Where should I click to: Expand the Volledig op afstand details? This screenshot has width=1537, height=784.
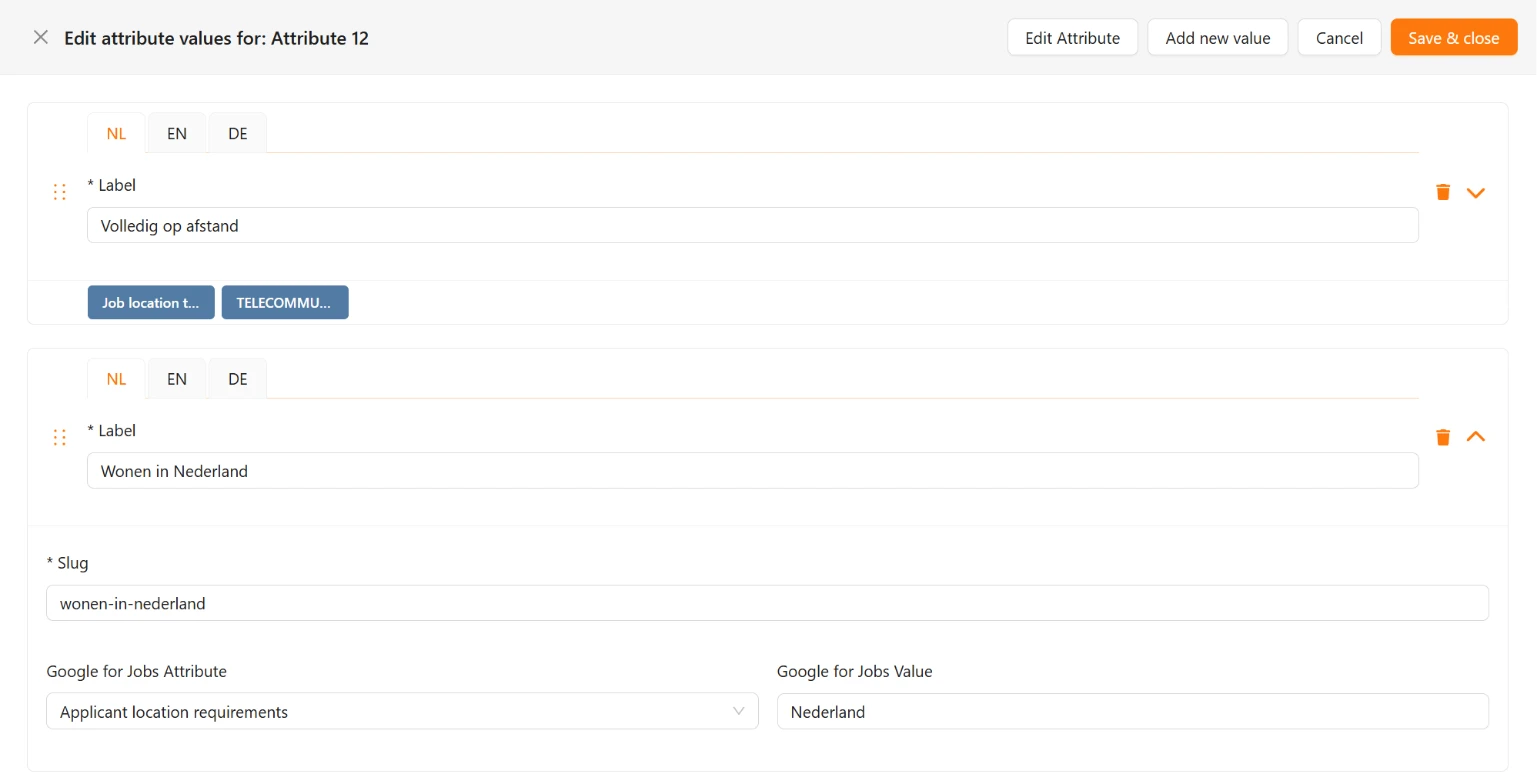[x=1476, y=192]
